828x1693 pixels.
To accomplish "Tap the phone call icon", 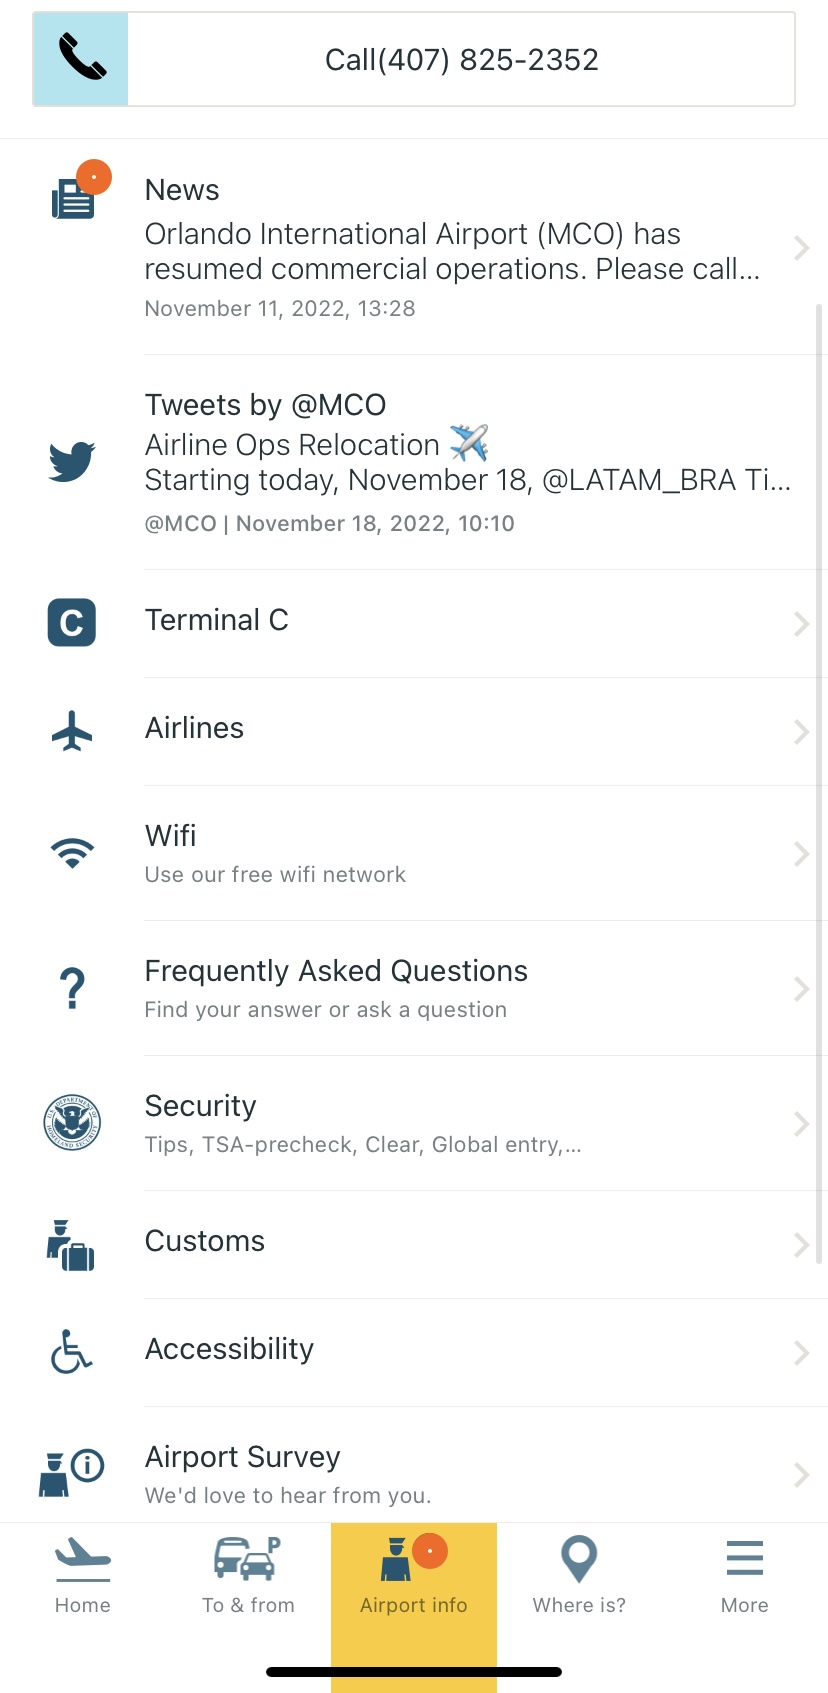I will point(81,59).
